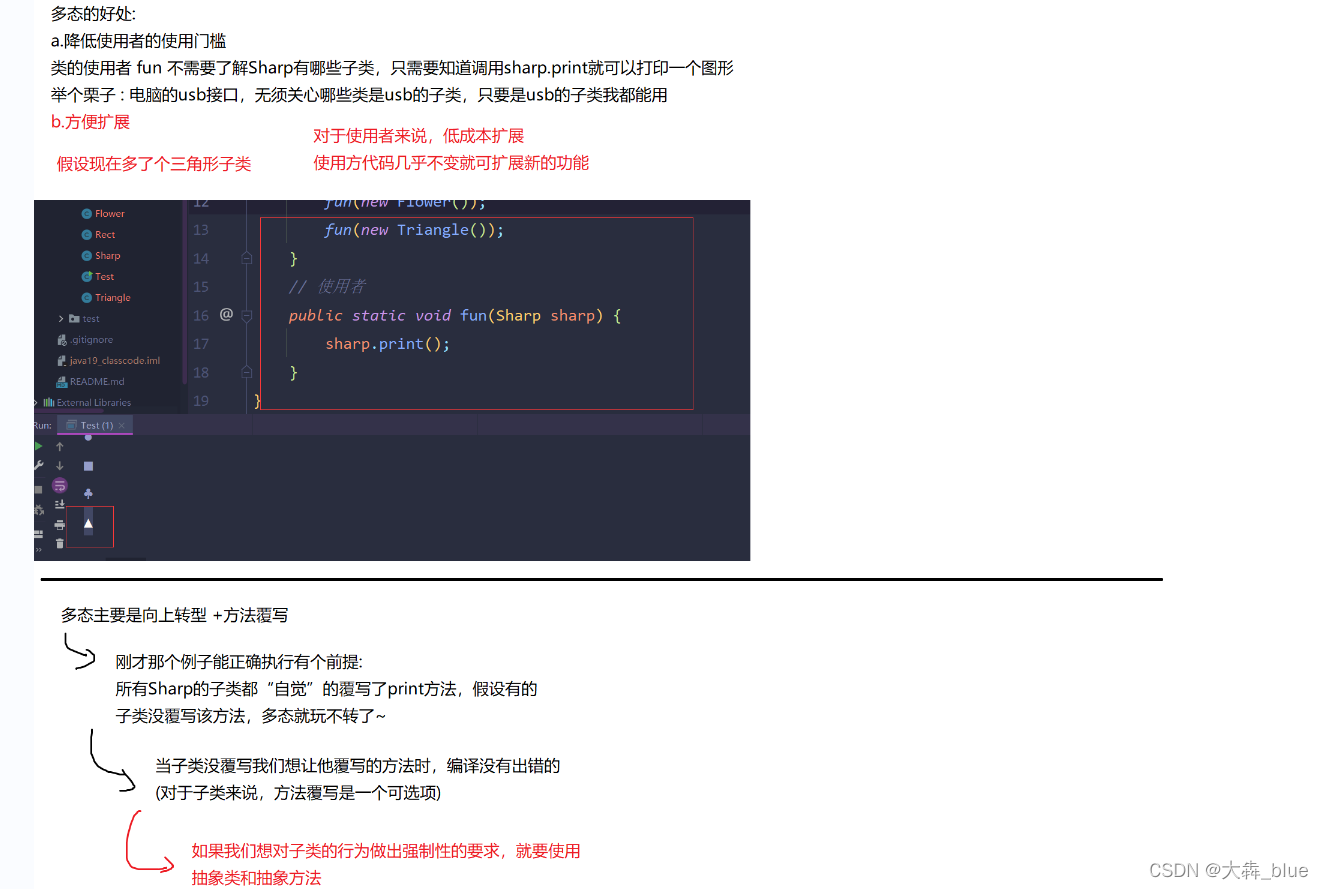Click the 'b.方便扩展' red heading
Viewport: 1323px width, 889px height.
tap(90, 122)
